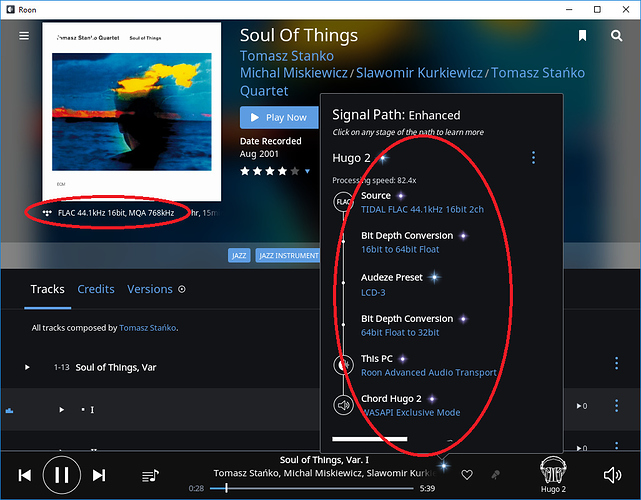Screen dimensions: 641x500
Task: Click the Versions tab circle icon
Action: (x=182, y=289)
